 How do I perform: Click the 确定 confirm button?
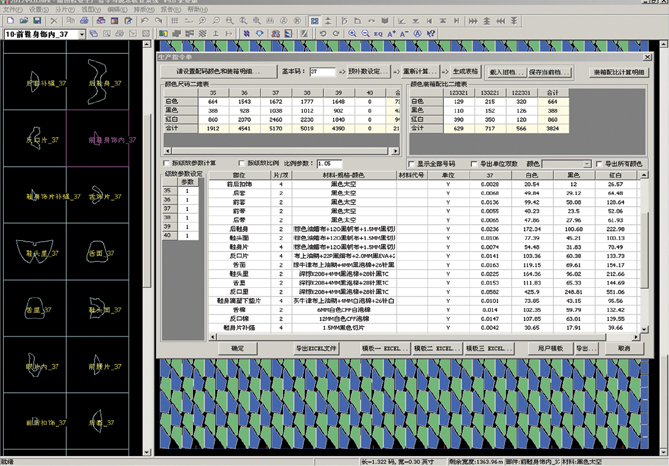(x=238, y=348)
